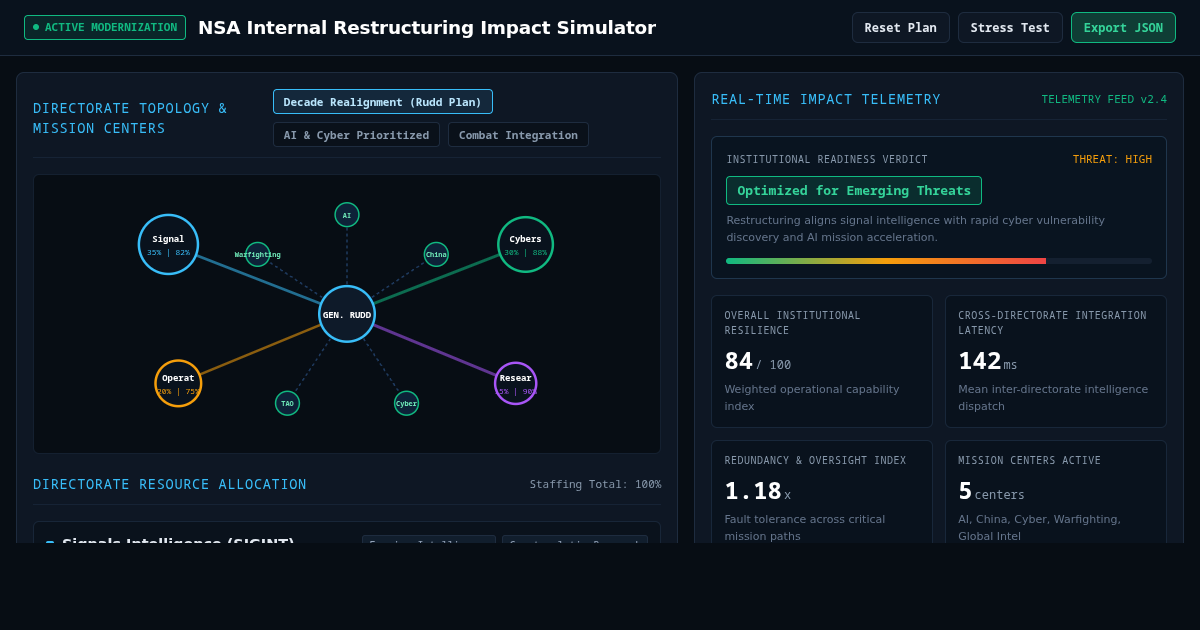Screen dimensions: 1200x630
Task: Click the Real-Time Impact Telemetry heading
Action: pyautogui.click(x=826, y=99)
